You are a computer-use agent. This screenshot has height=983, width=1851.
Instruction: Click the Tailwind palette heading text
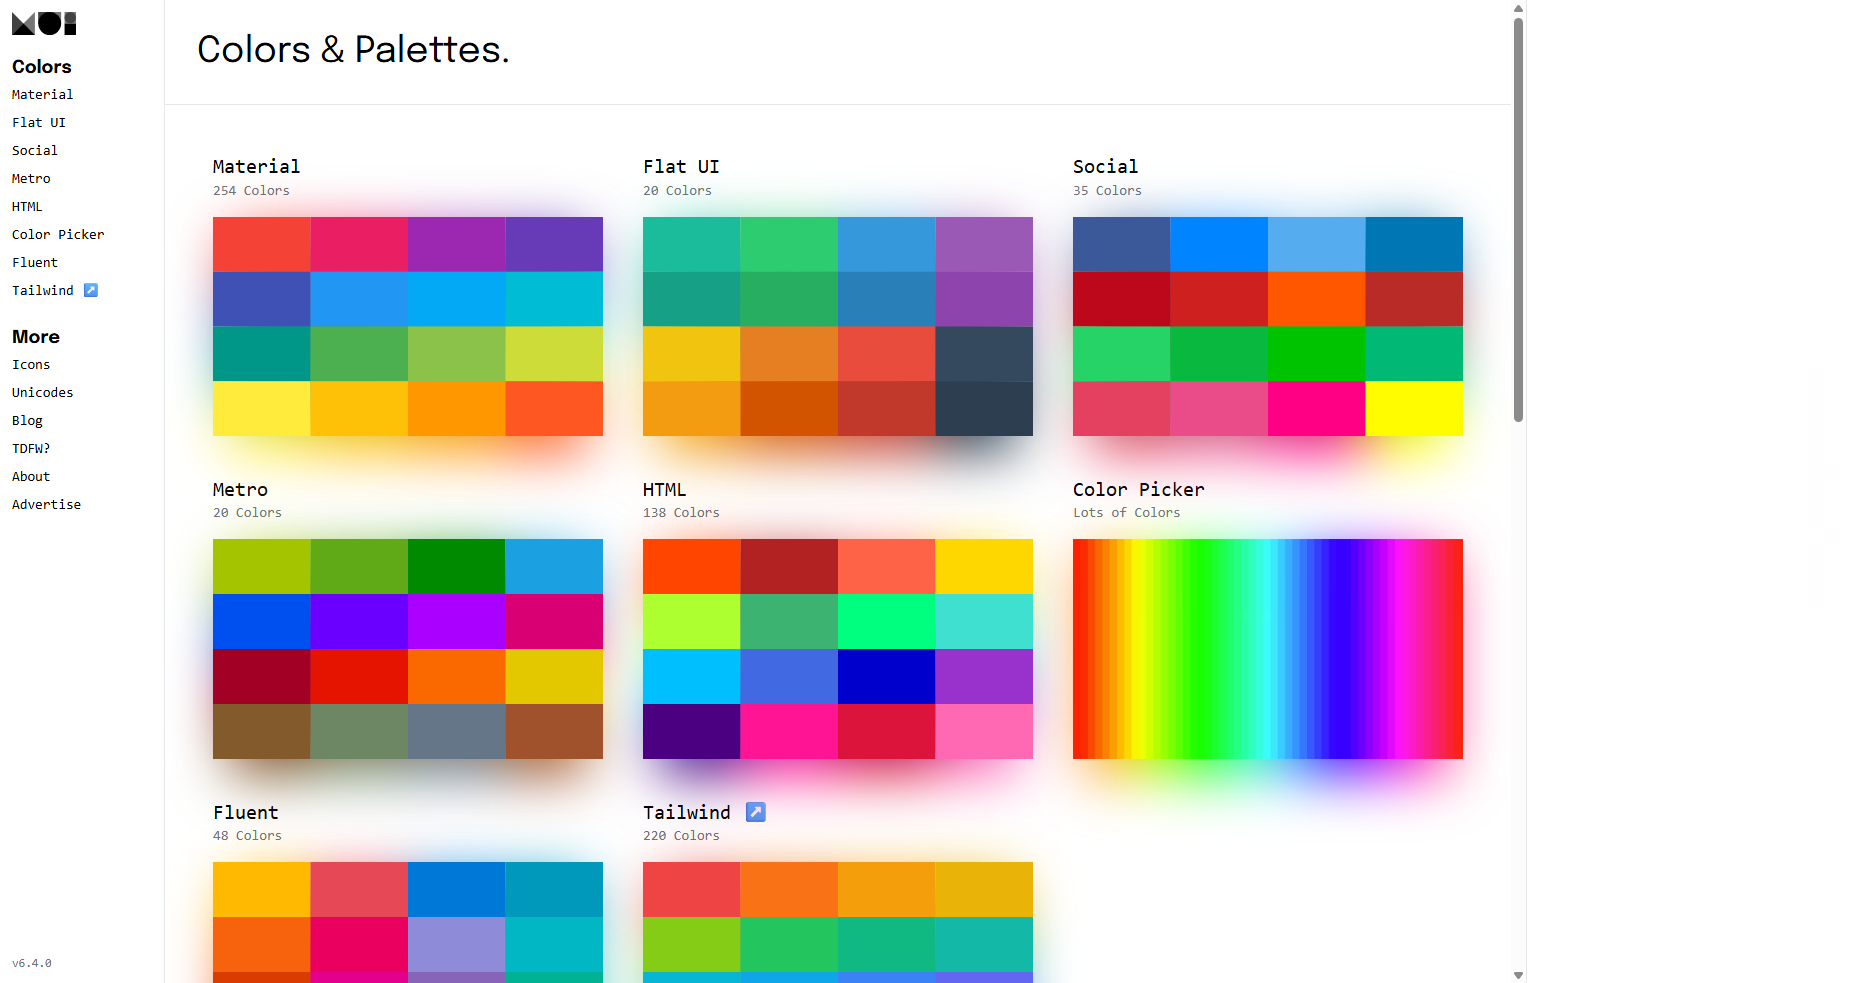[687, 812]
